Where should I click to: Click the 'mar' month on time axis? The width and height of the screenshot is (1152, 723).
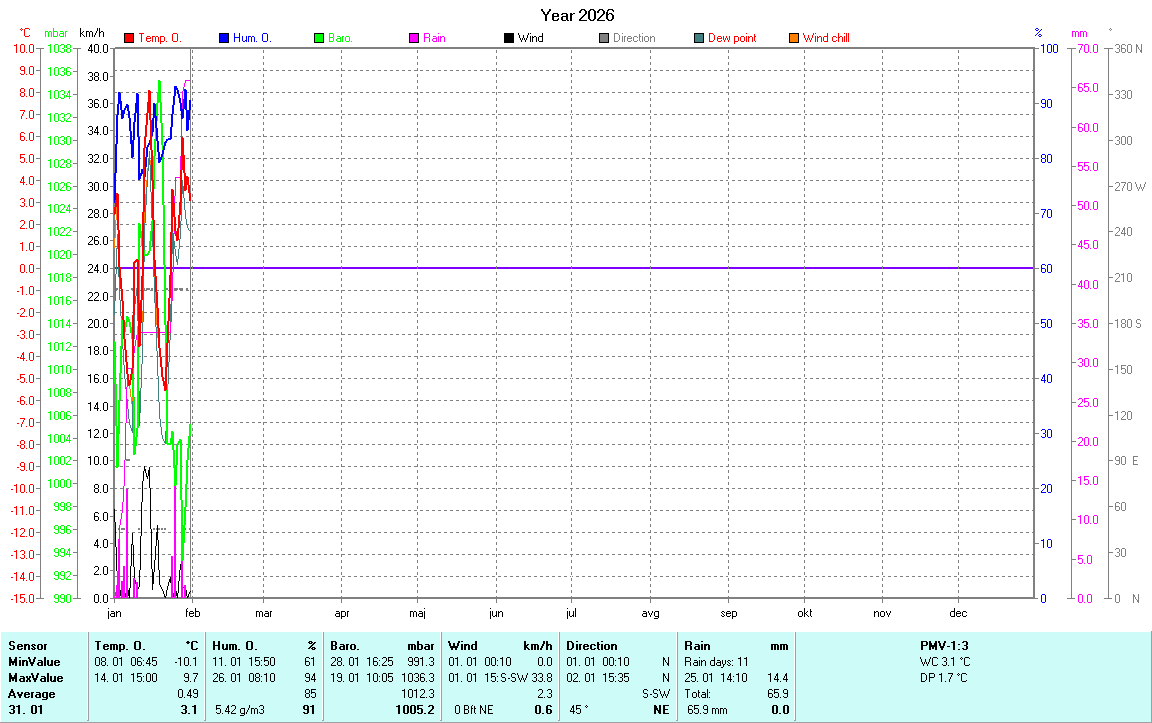click(x=264, y=613)
